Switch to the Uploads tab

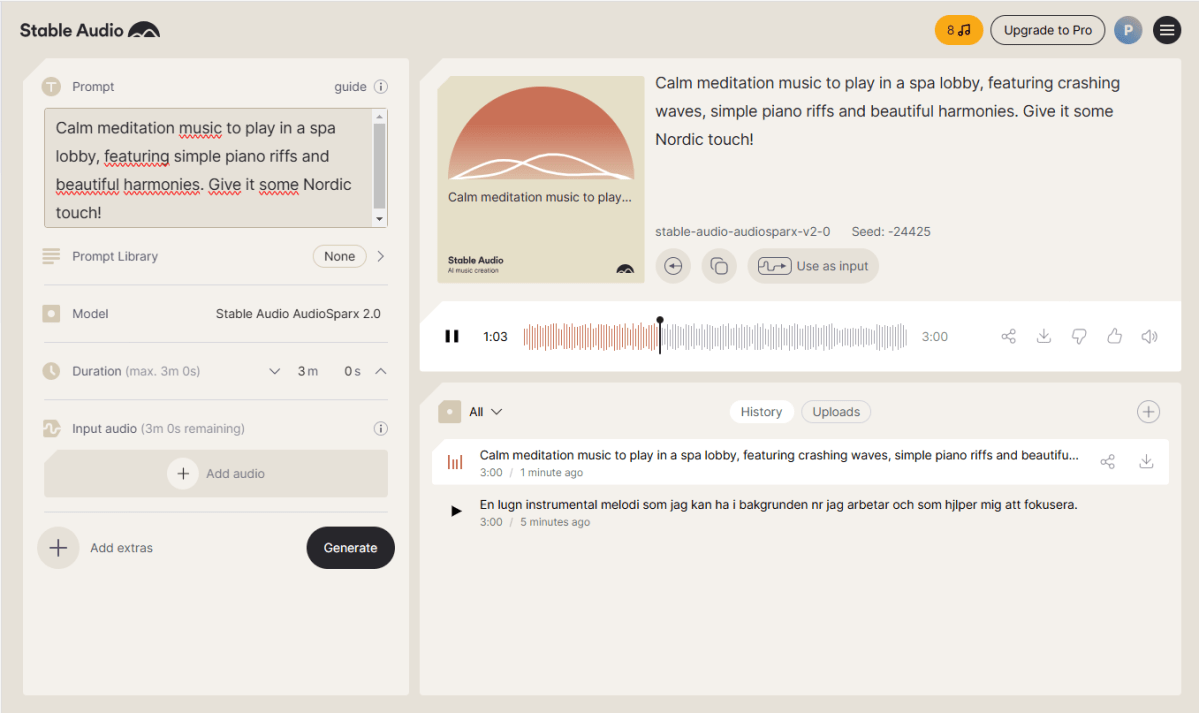[x=835, y=411]
